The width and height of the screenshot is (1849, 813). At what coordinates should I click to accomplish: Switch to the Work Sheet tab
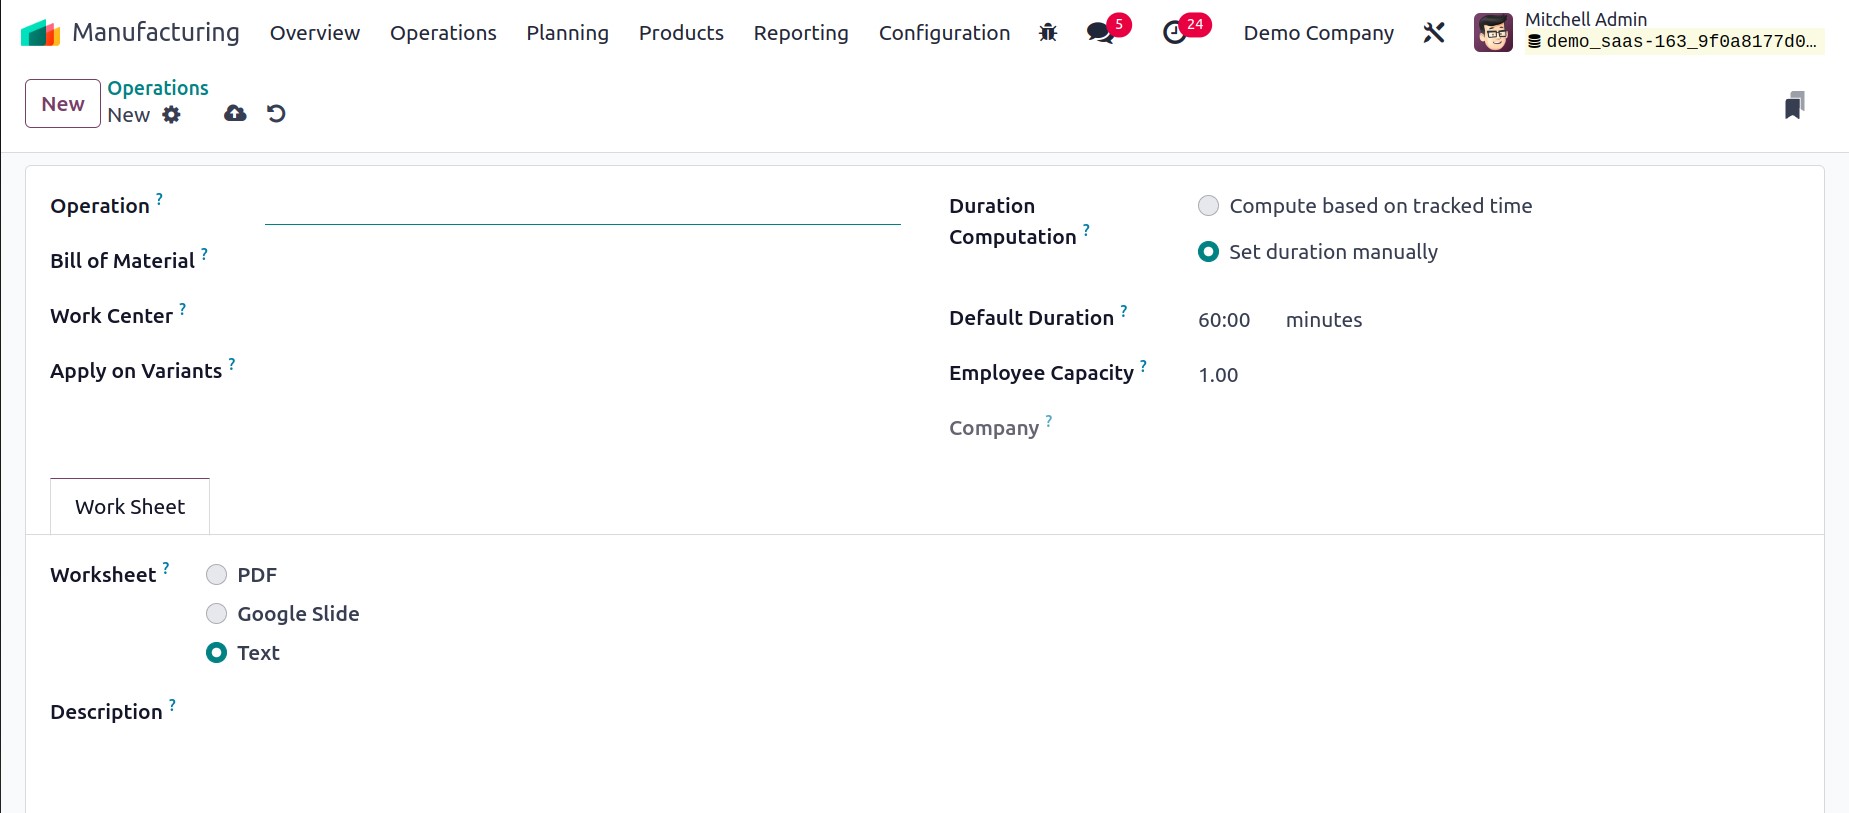tap(130, 507)
